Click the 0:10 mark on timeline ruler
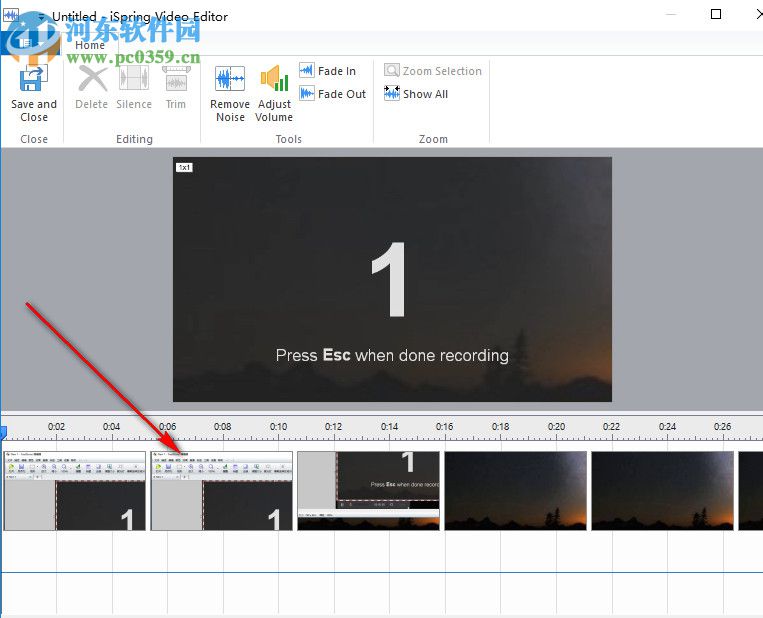Viewport: 763px width, 618px height. tap(278, 427)
